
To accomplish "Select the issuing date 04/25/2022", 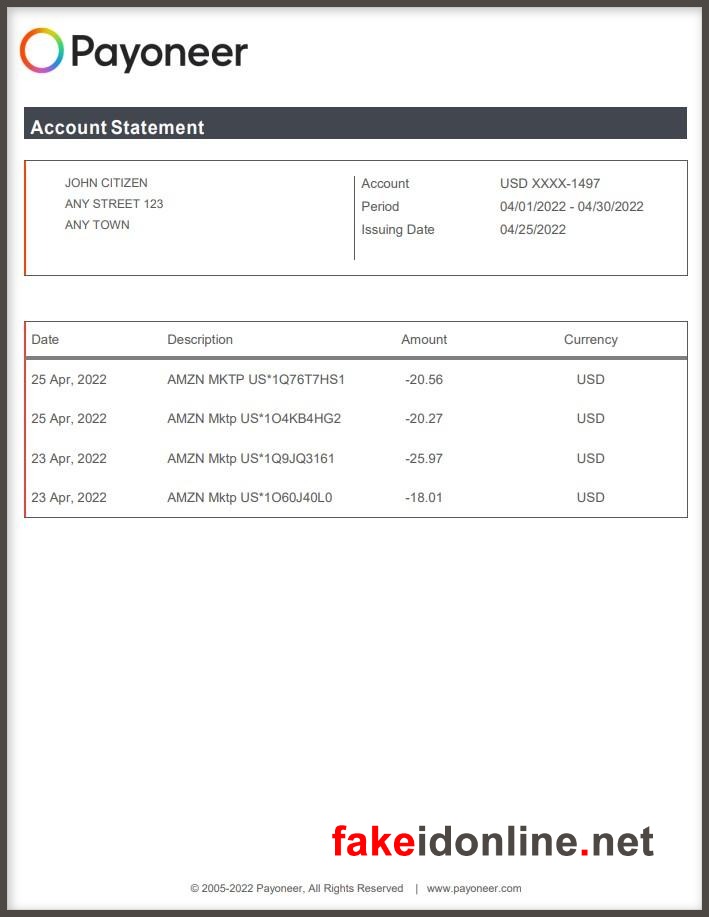I will 533,229.
